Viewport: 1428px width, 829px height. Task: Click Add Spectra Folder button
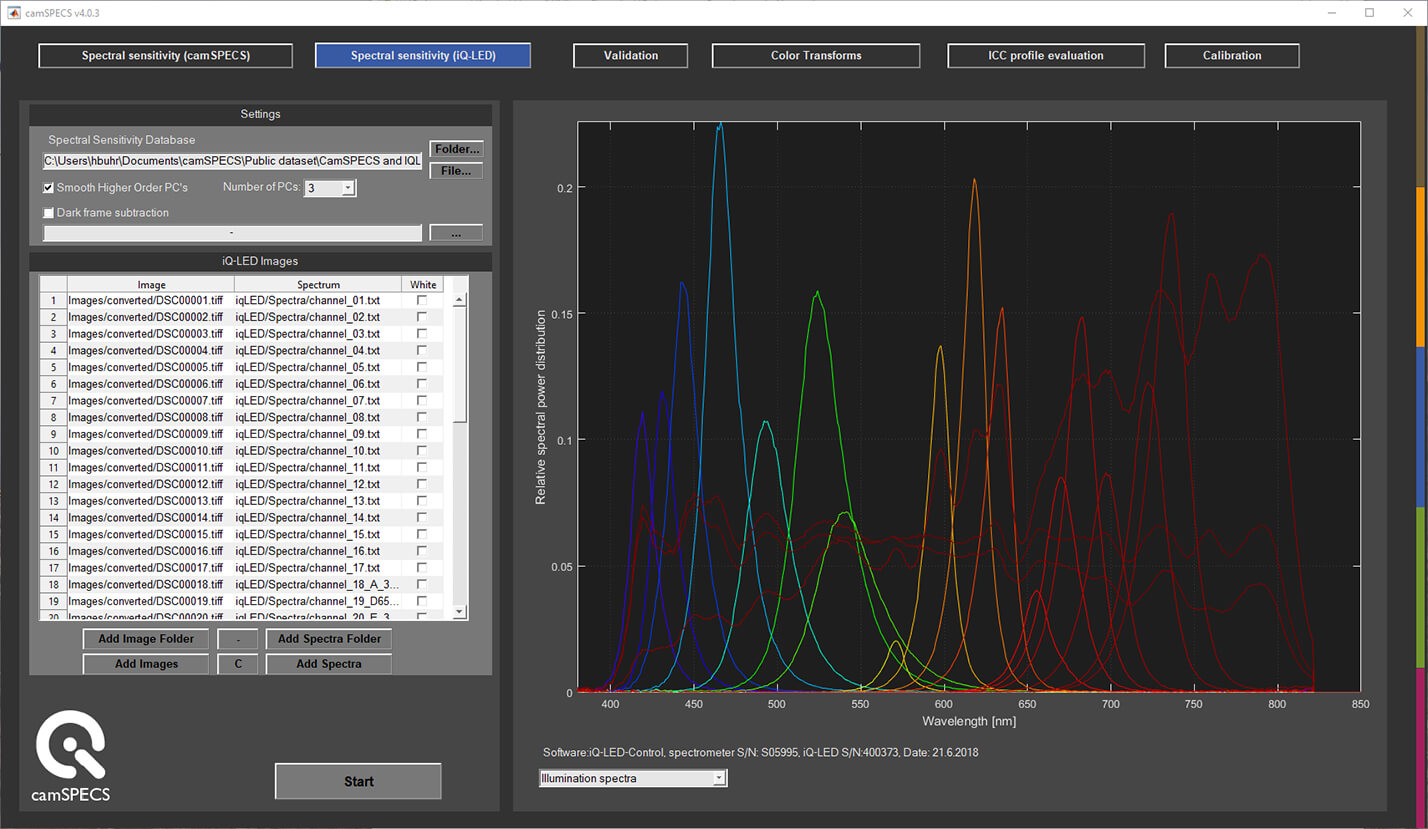(x=329, y=639)
